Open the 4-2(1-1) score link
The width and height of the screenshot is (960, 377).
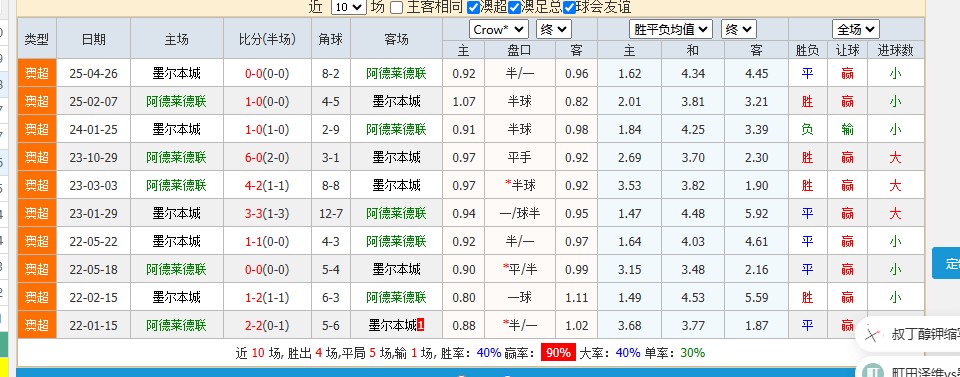coord(267,185)
